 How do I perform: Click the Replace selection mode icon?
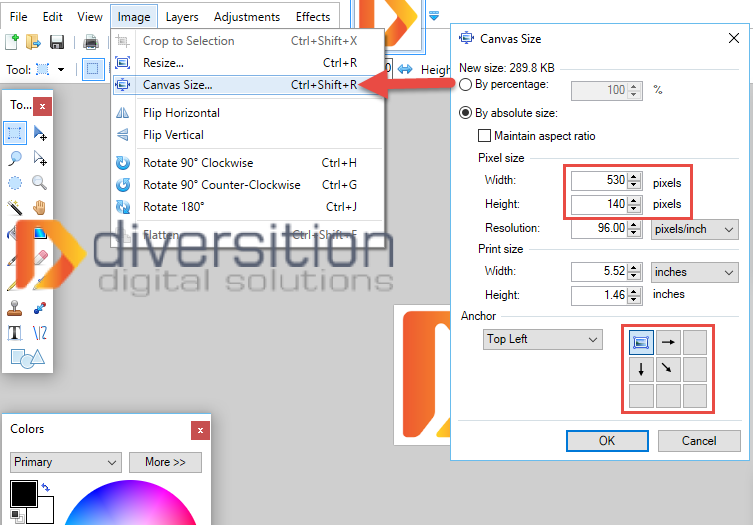[x=93, y=69]
